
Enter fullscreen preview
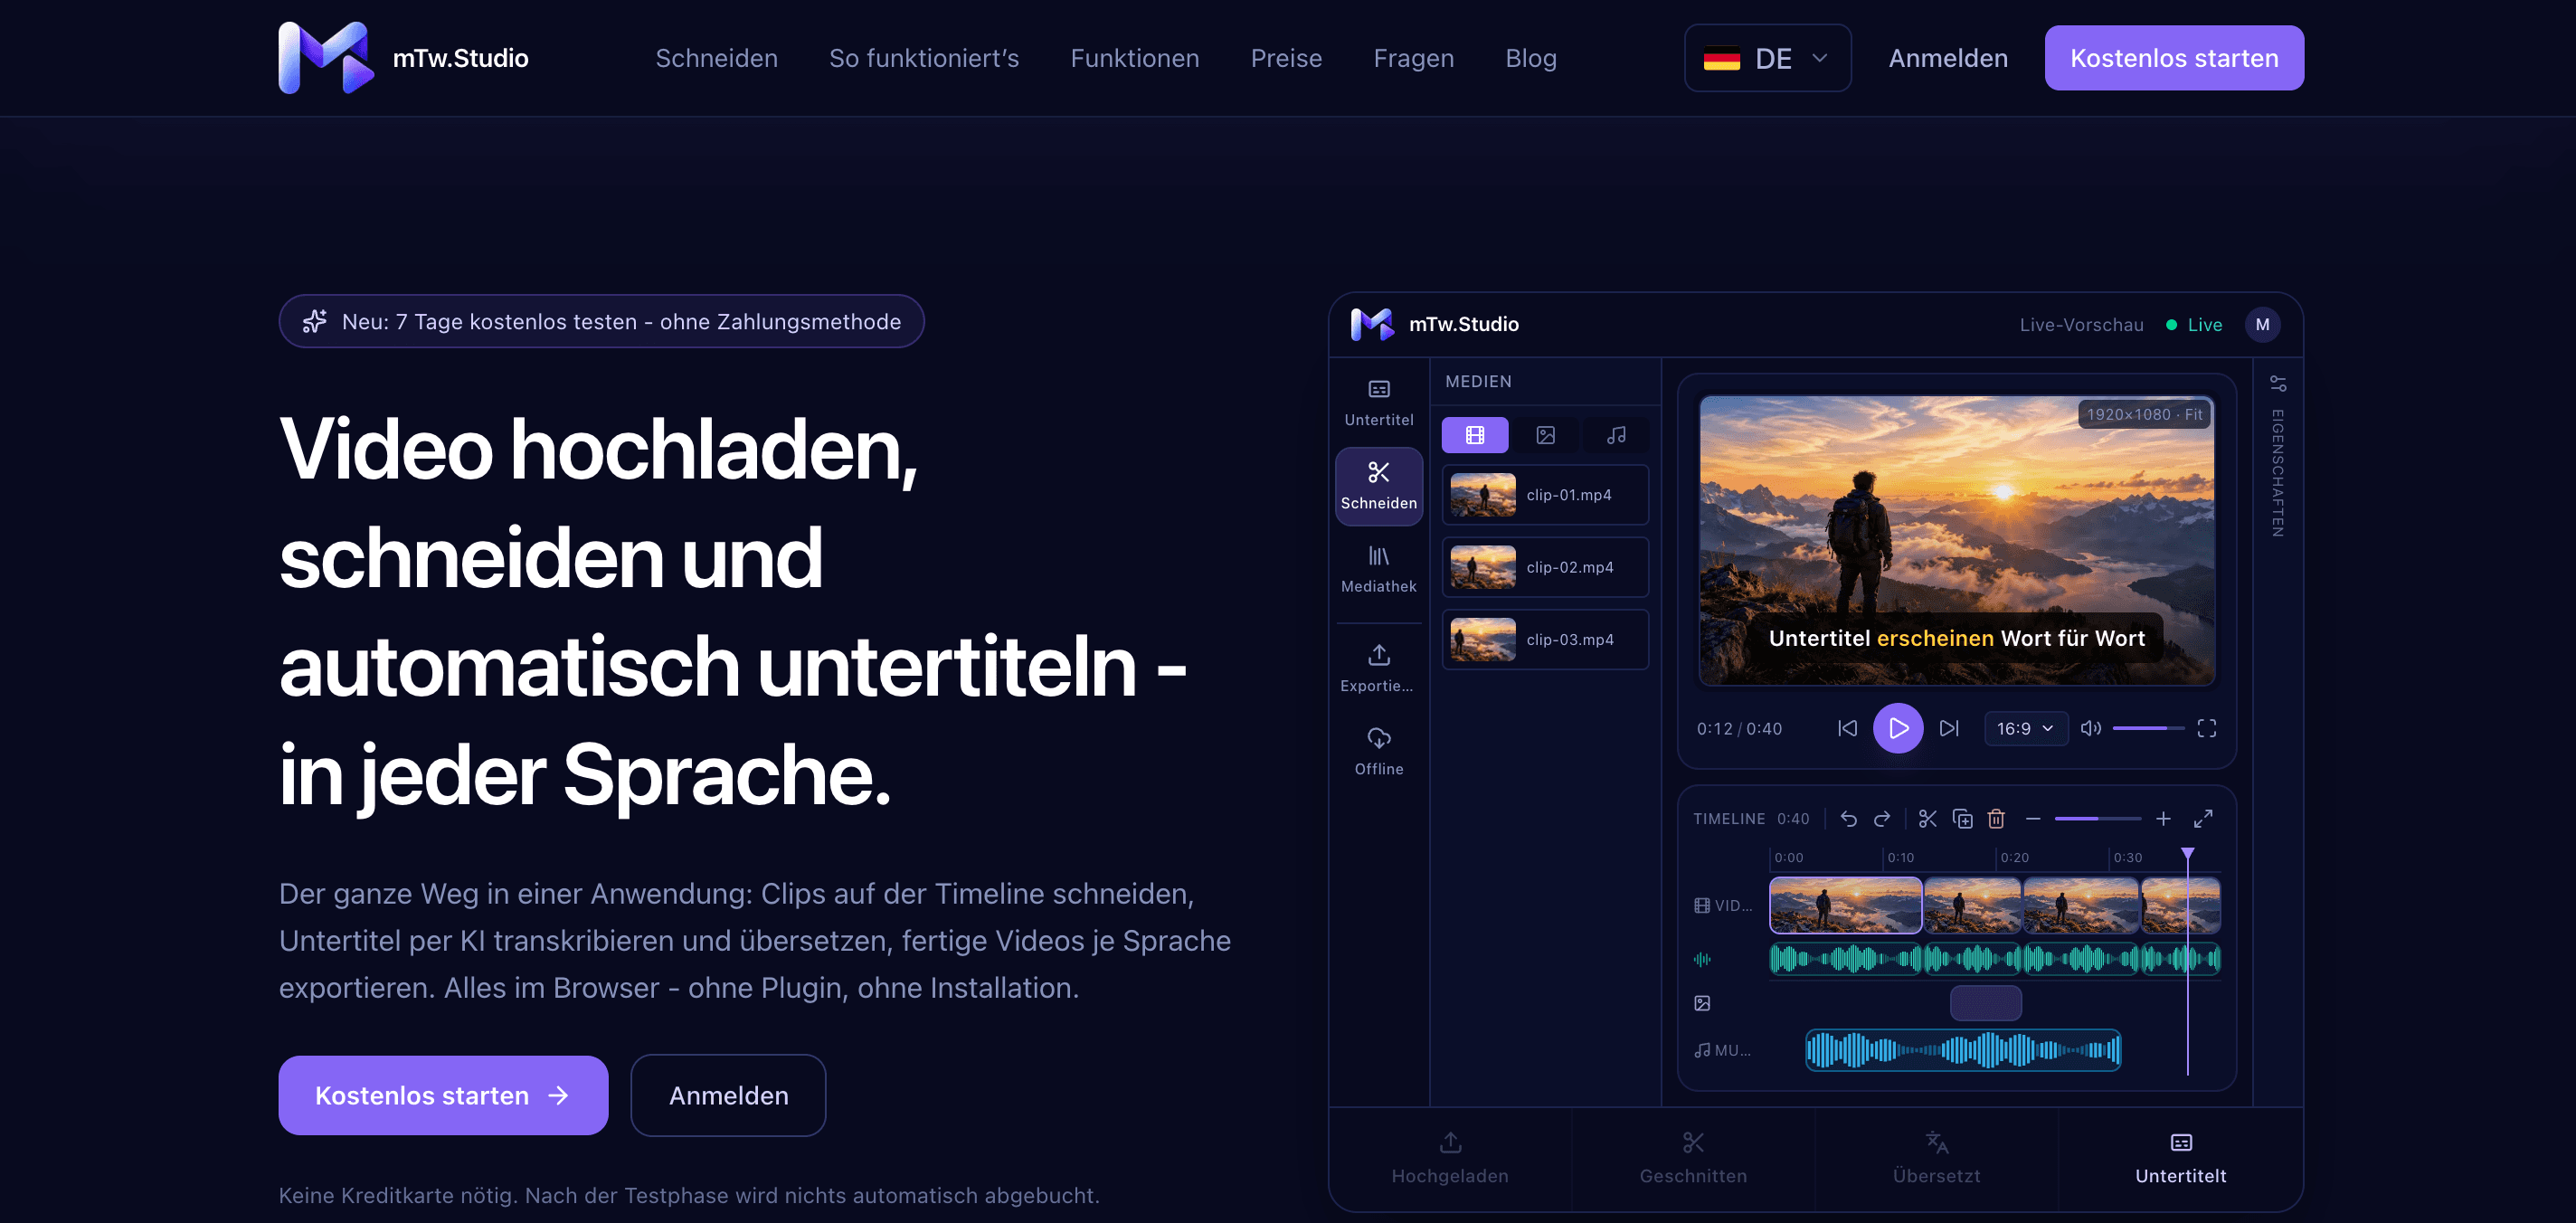coord(2206,728)
